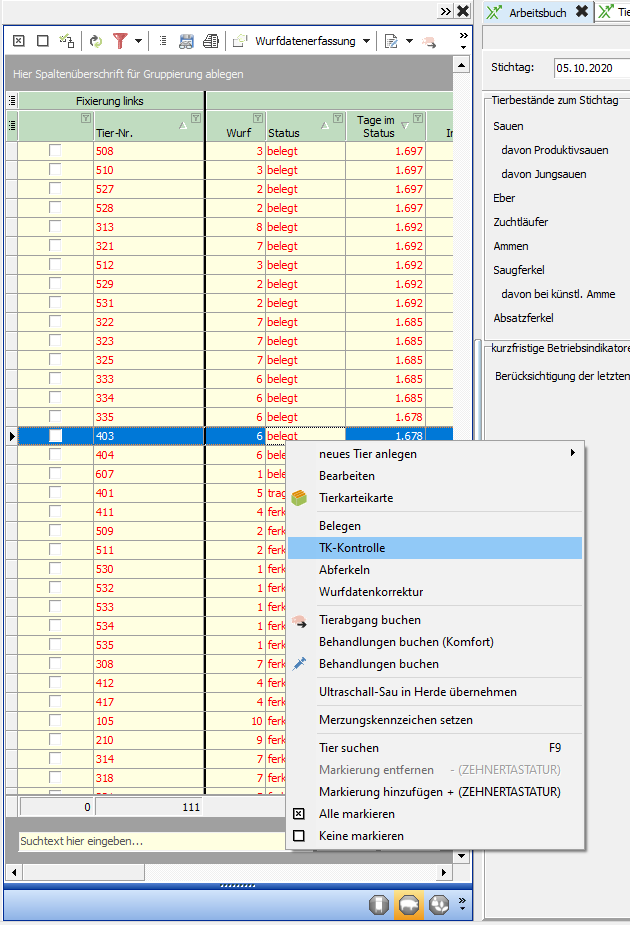Click the green refresh arrows icon
This screenshot has width=630, height=925.
click(x=96, y=41)
